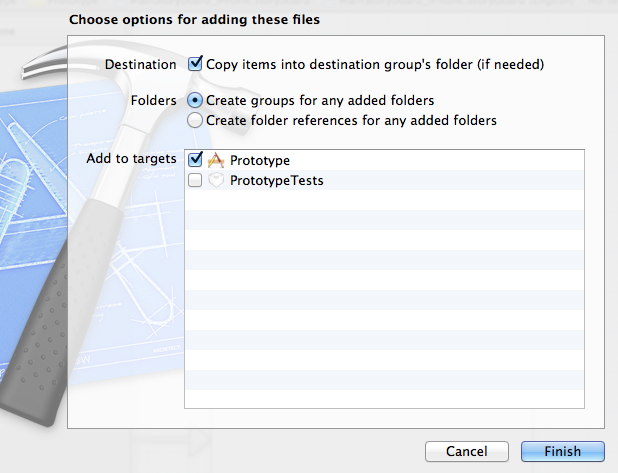Select the Prototype row name

pyautogui.click(x=260, y=160)
